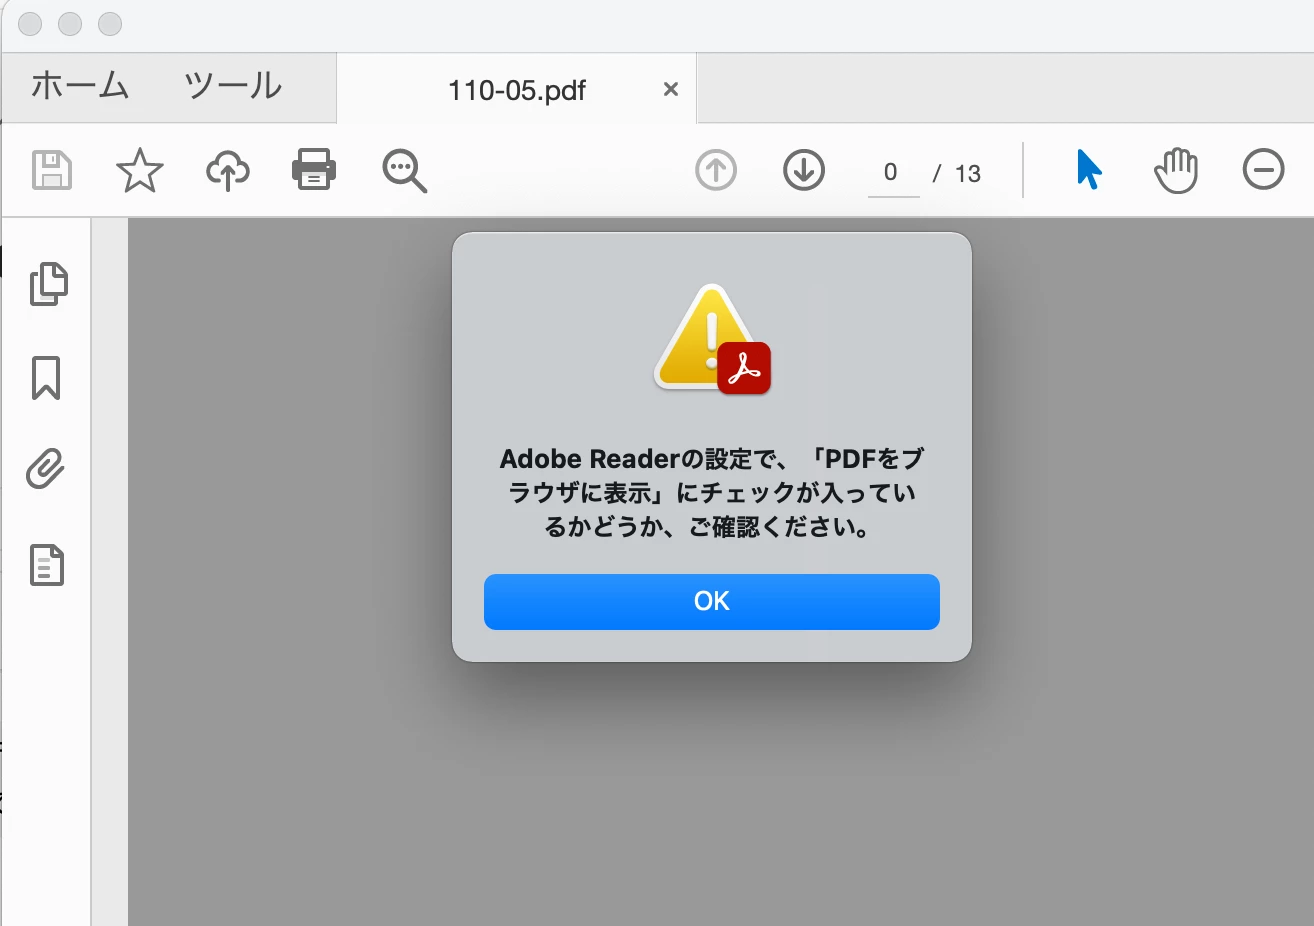Click the red macOS close window button
1314x926 pixels.
click(30, 24)
